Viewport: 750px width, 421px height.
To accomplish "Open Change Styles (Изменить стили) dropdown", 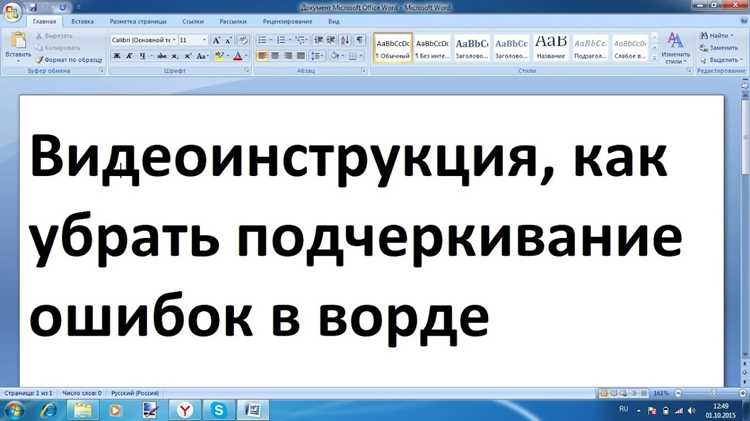I will (675, 48).
